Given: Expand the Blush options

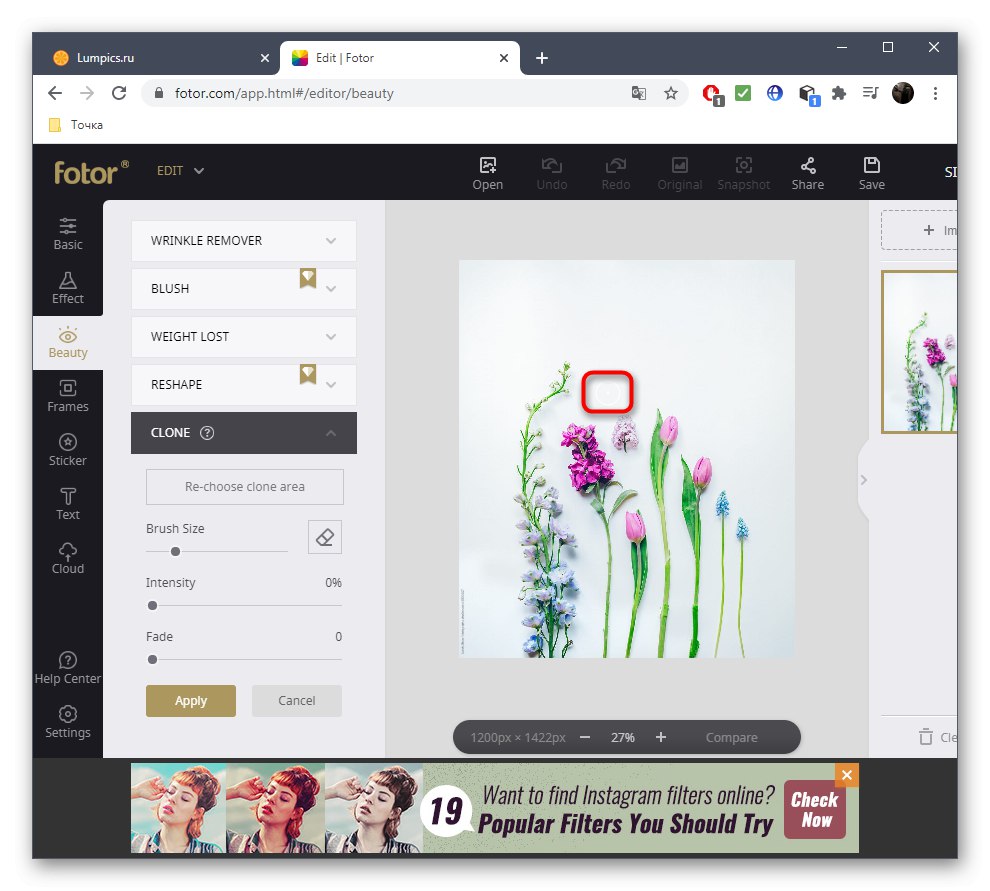Looking at the screenshot, I should [x=243, y=289].
